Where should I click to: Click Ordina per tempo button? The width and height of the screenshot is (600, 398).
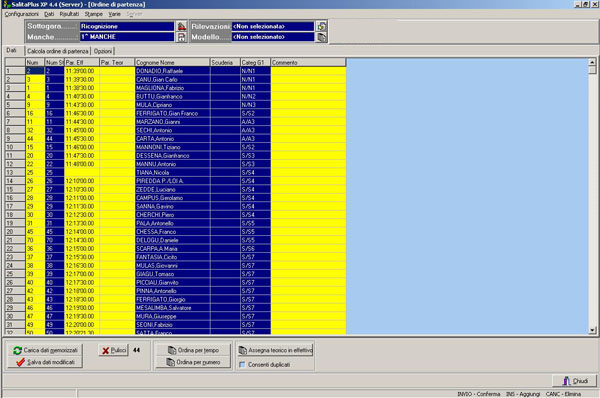(x=193, y=350)
